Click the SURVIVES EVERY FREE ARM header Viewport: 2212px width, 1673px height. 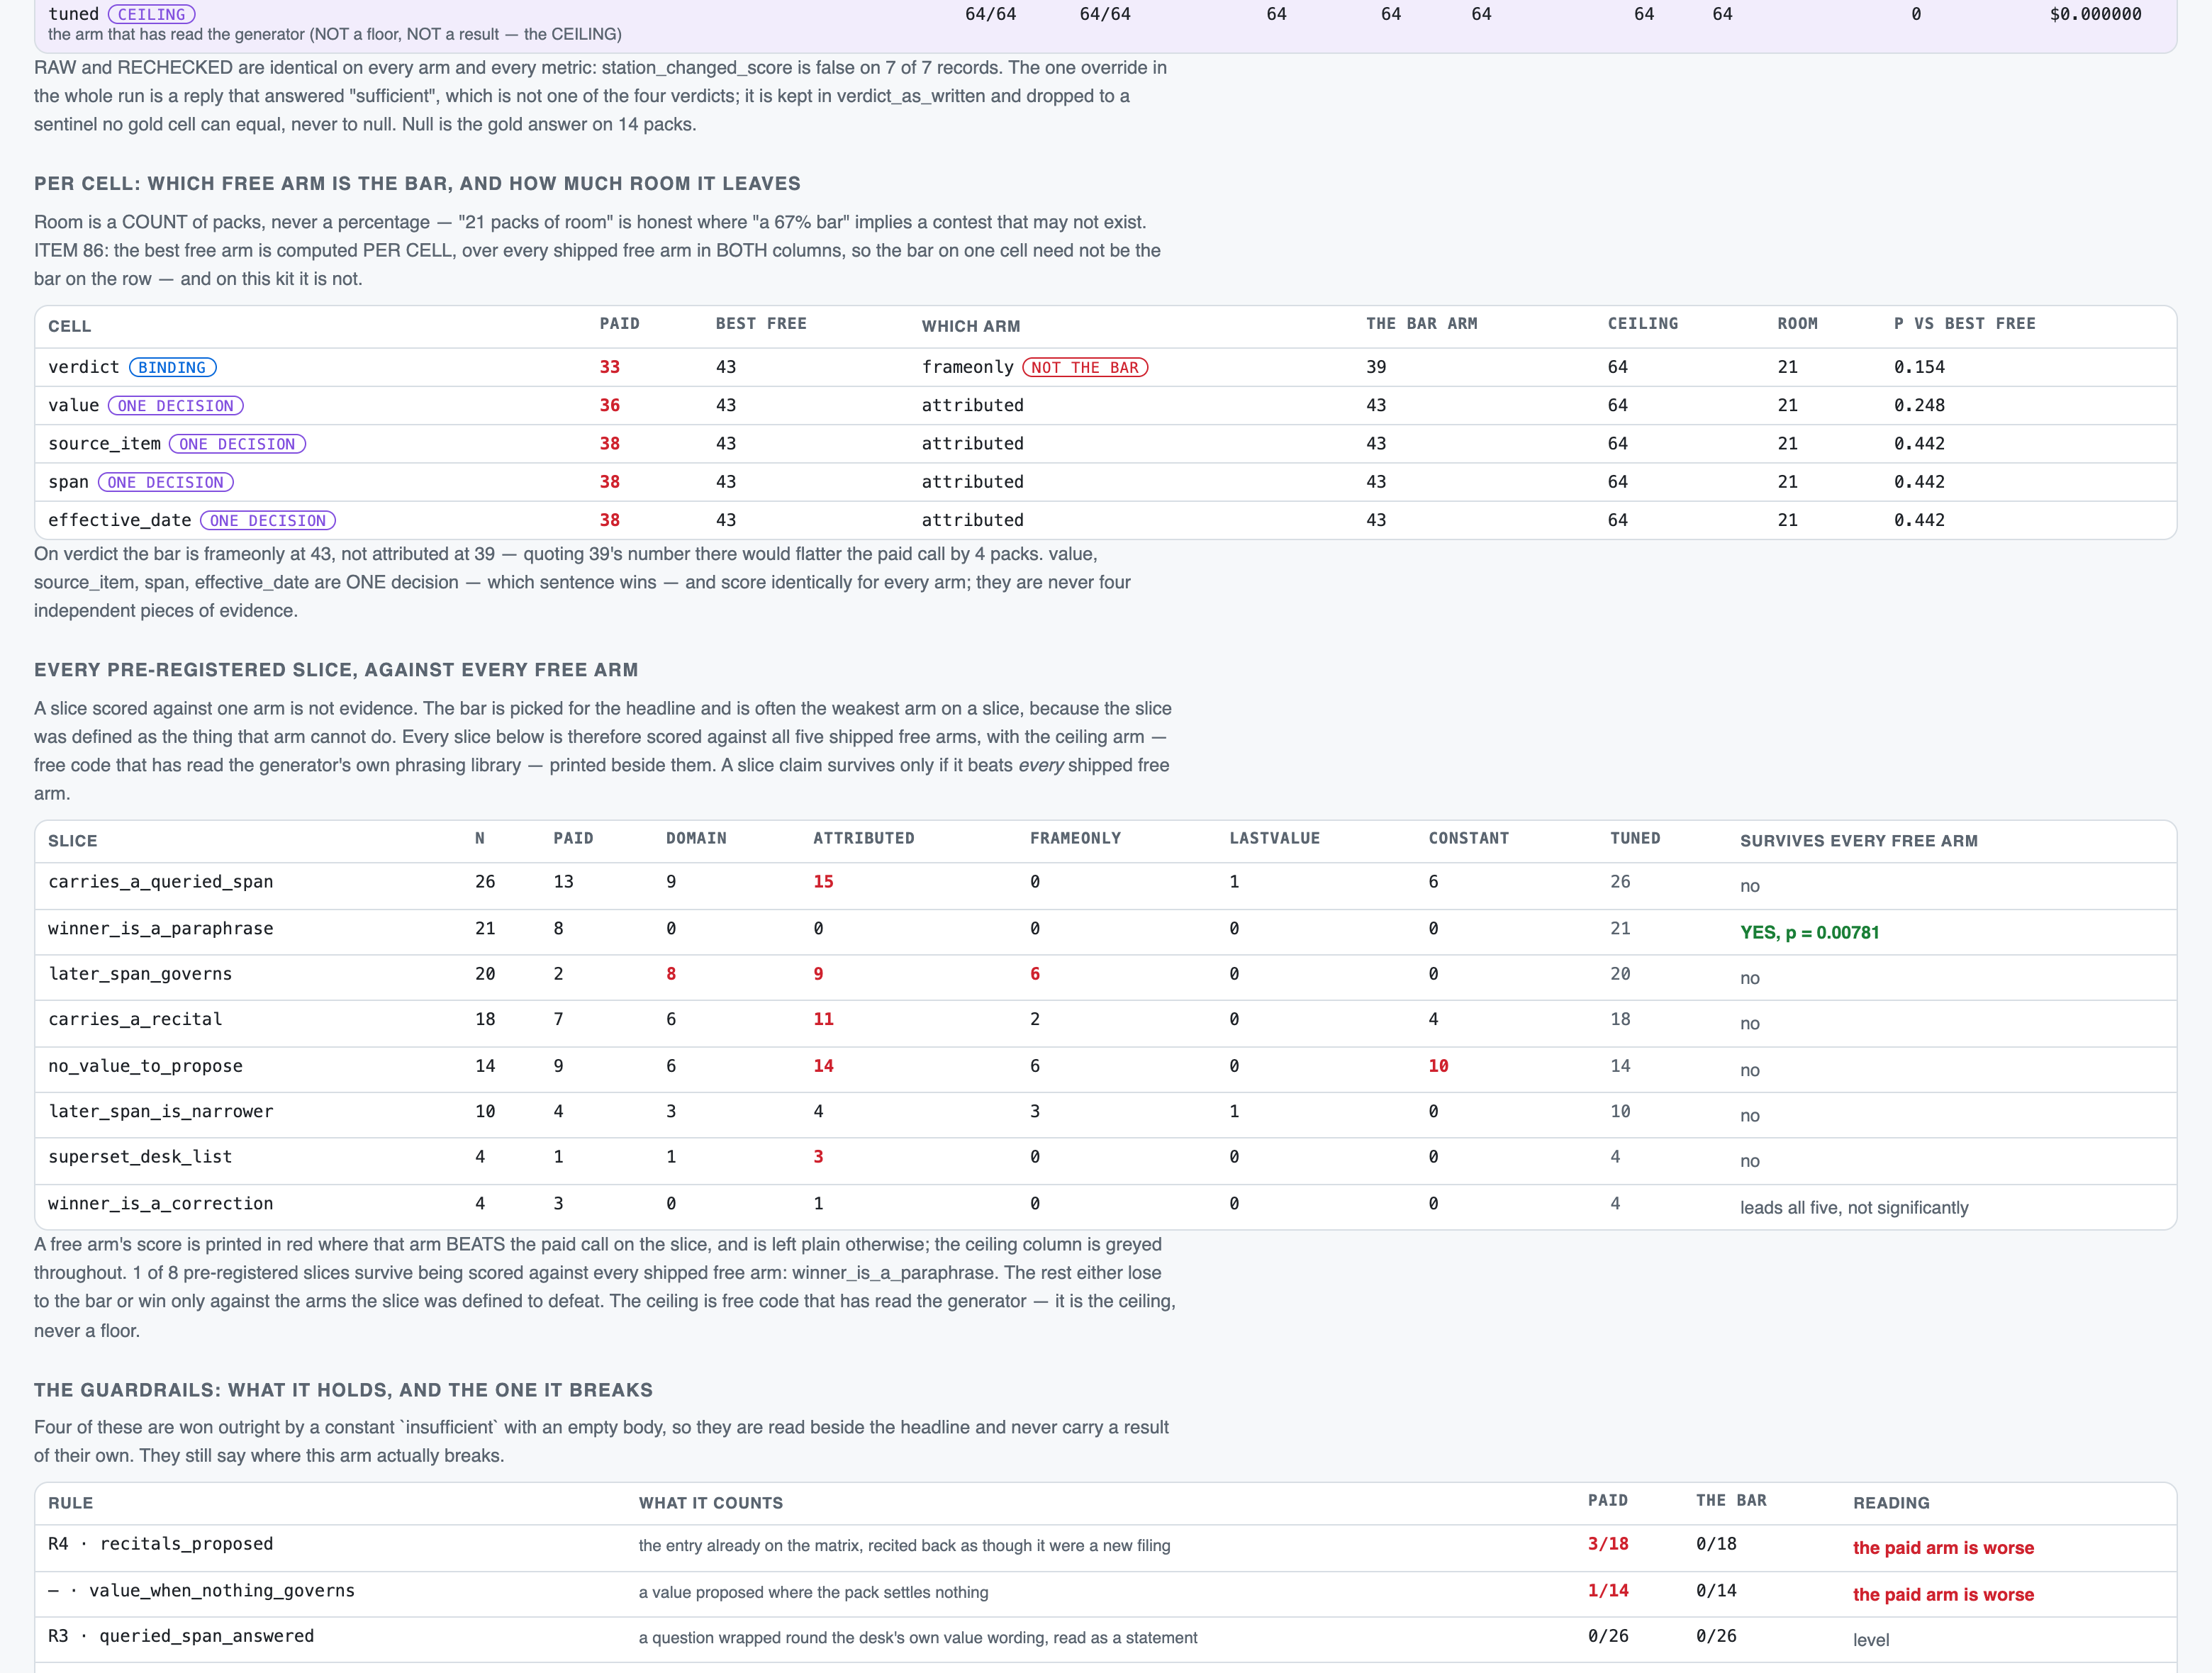pos(1858,841)
